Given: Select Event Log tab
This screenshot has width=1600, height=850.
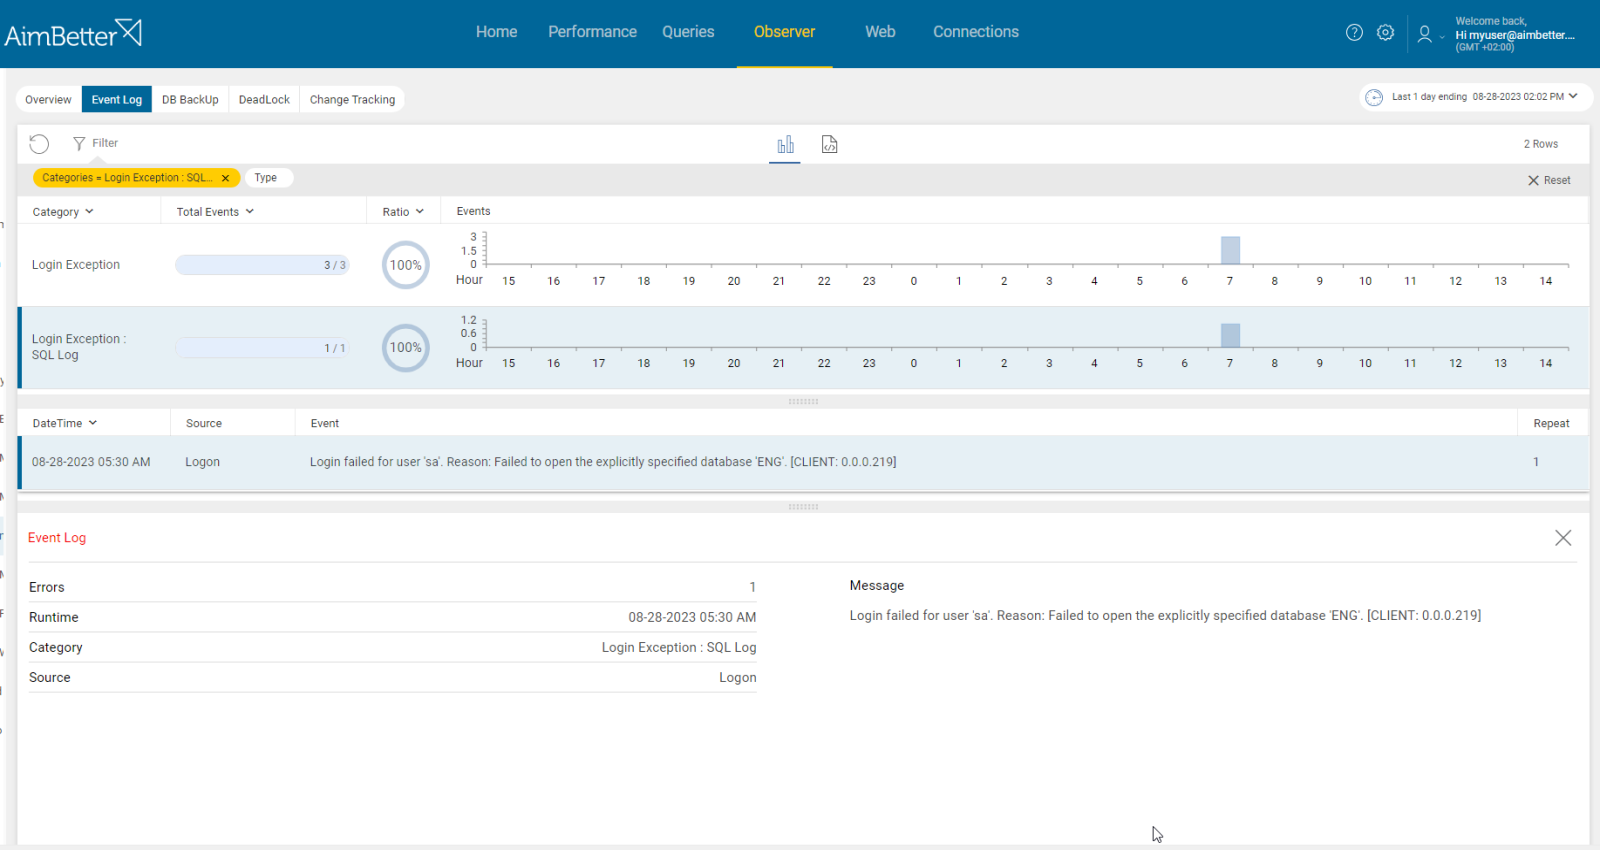Looking at the screenshot, I should tap(117, 100).
